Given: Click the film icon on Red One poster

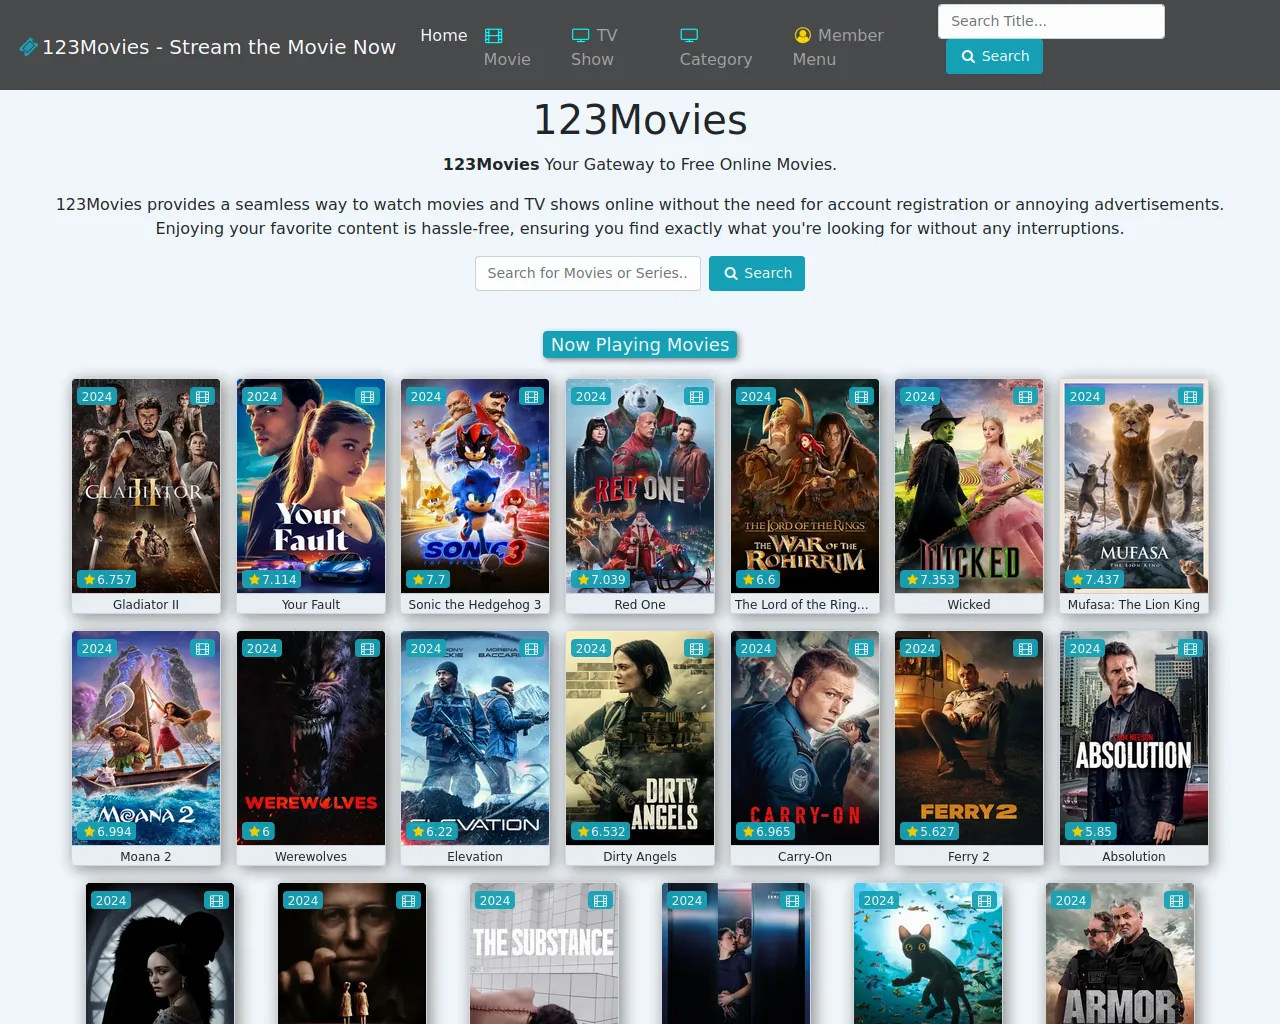Looking at the screenshot, I should click(x=697, y=397).
